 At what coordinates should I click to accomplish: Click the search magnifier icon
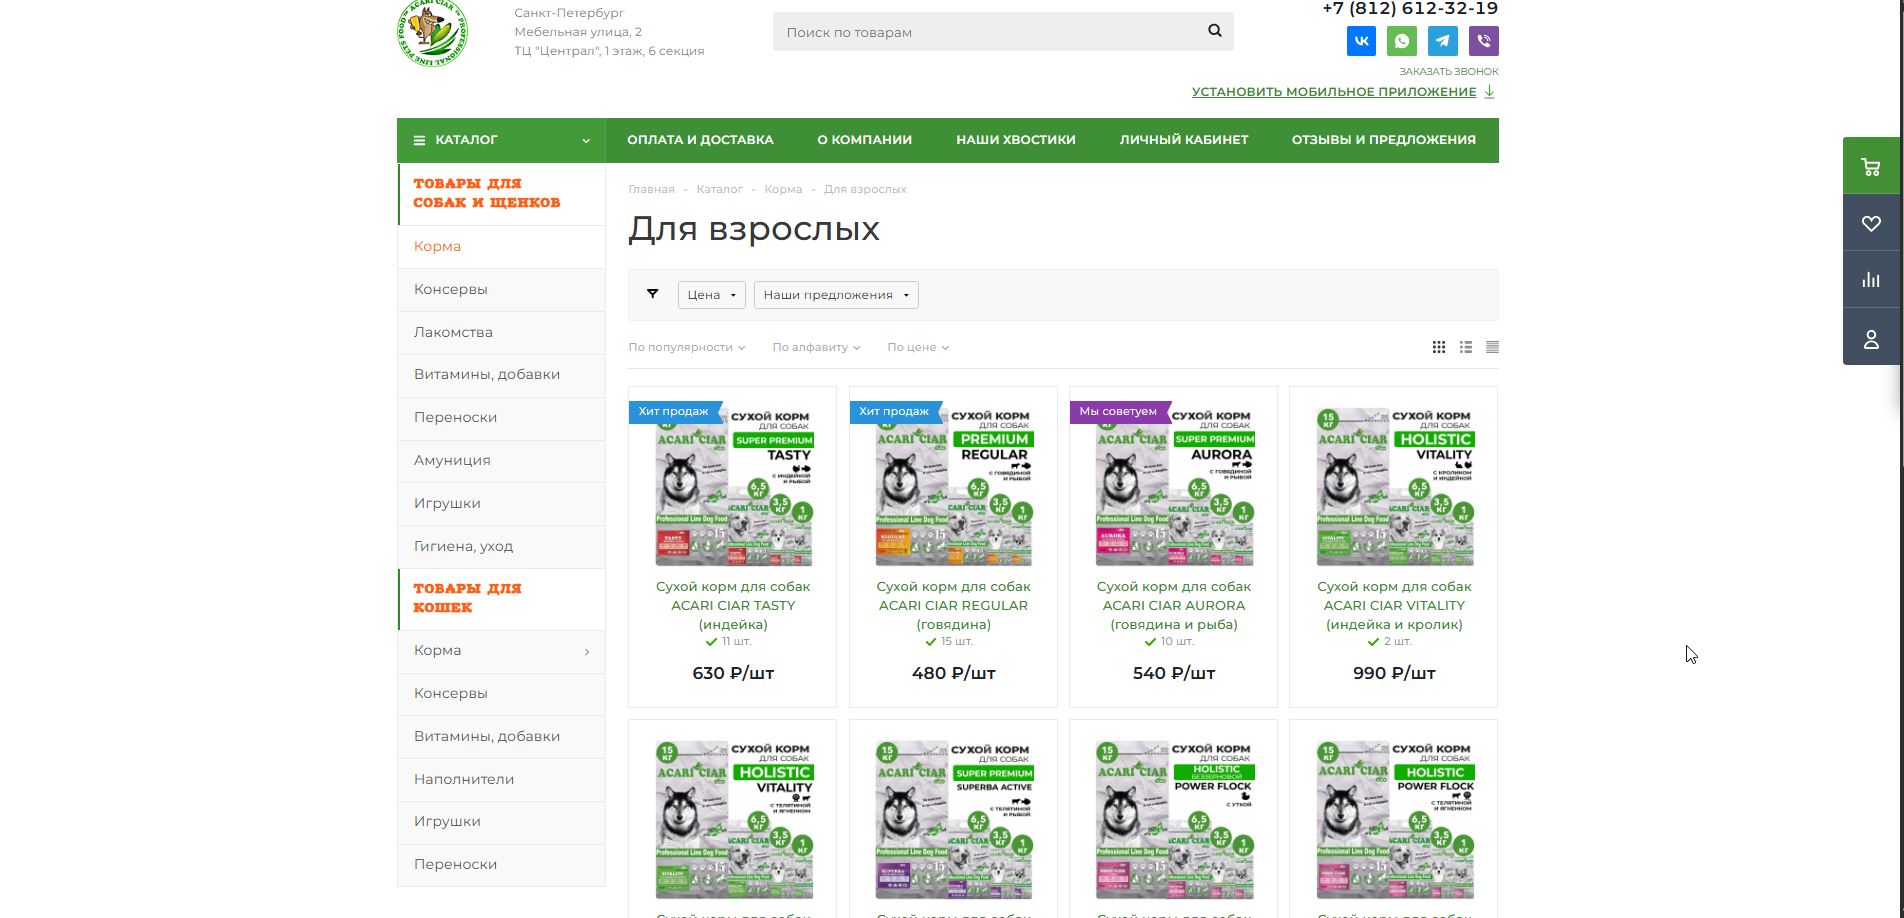pyautogui.click(x=1215, y=31)
